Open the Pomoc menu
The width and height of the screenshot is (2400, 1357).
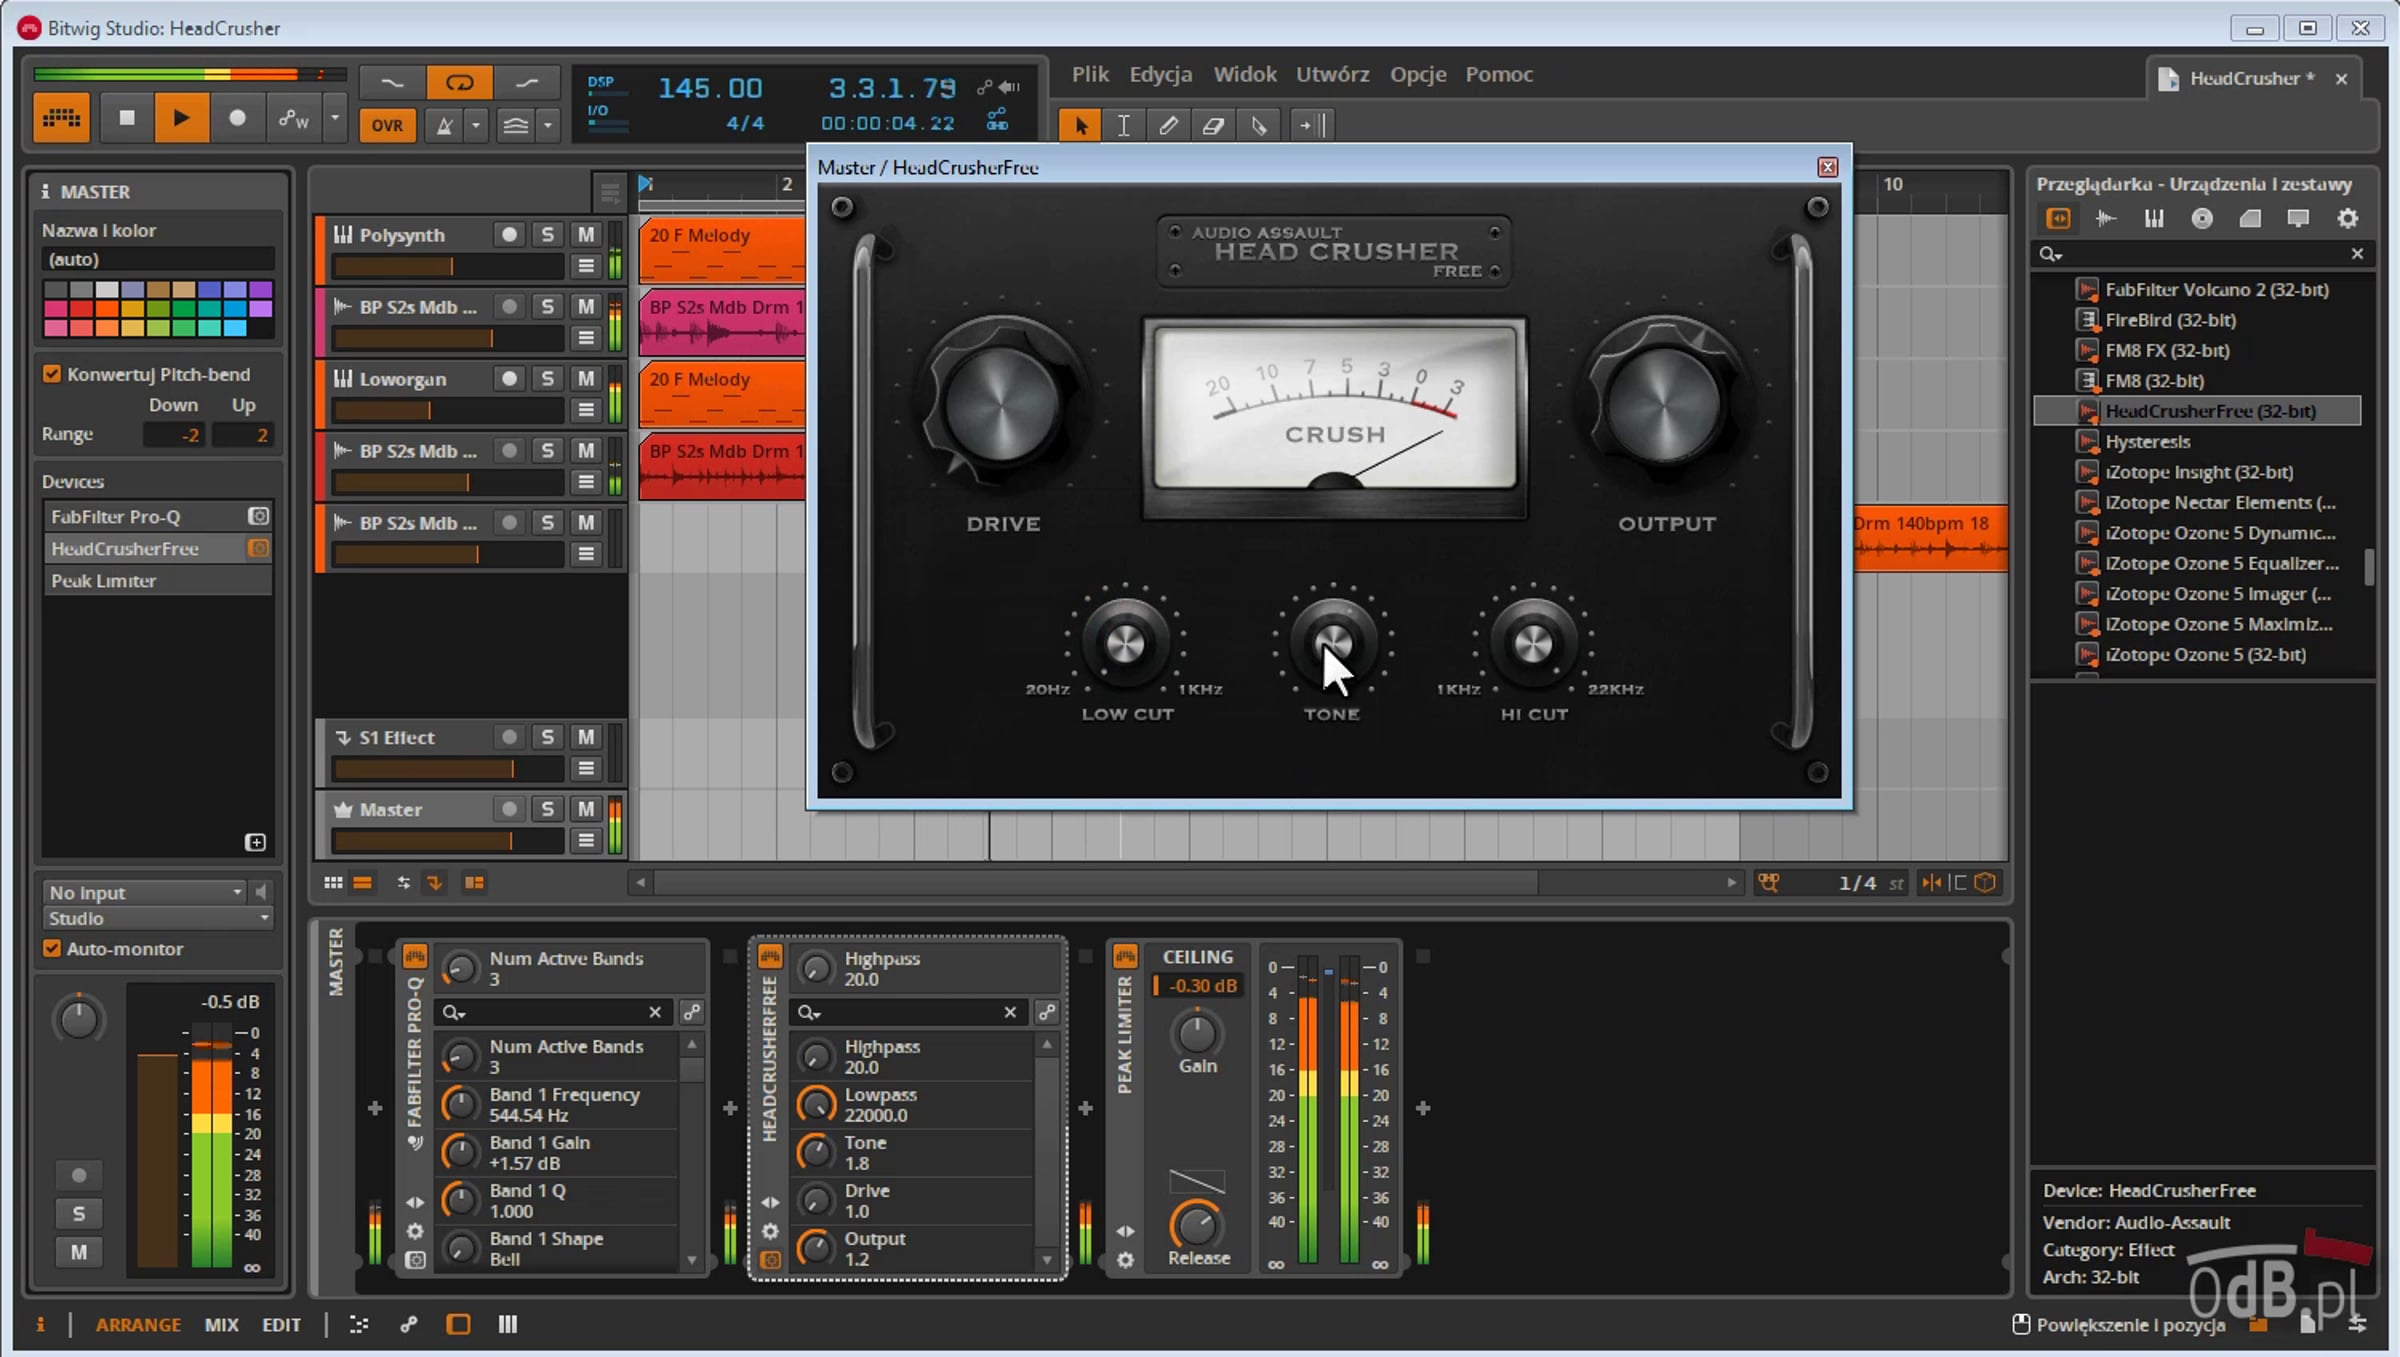tap(1499, 74)
